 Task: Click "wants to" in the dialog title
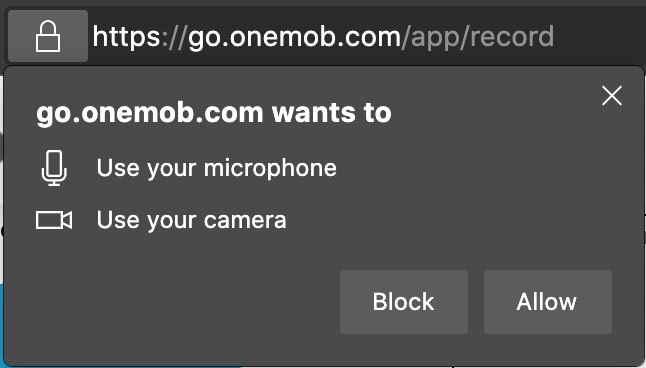click(x=332, y=113)
